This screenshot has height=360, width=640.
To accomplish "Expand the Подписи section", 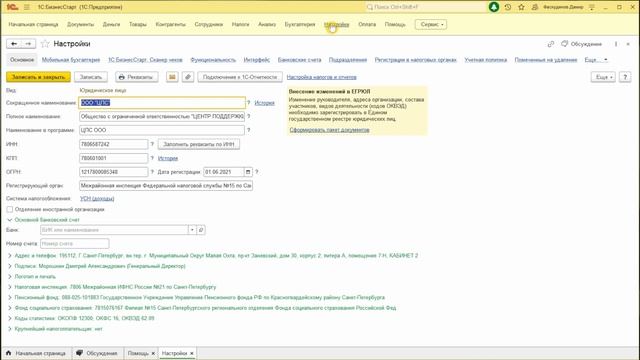I will (x=10, y=266).
